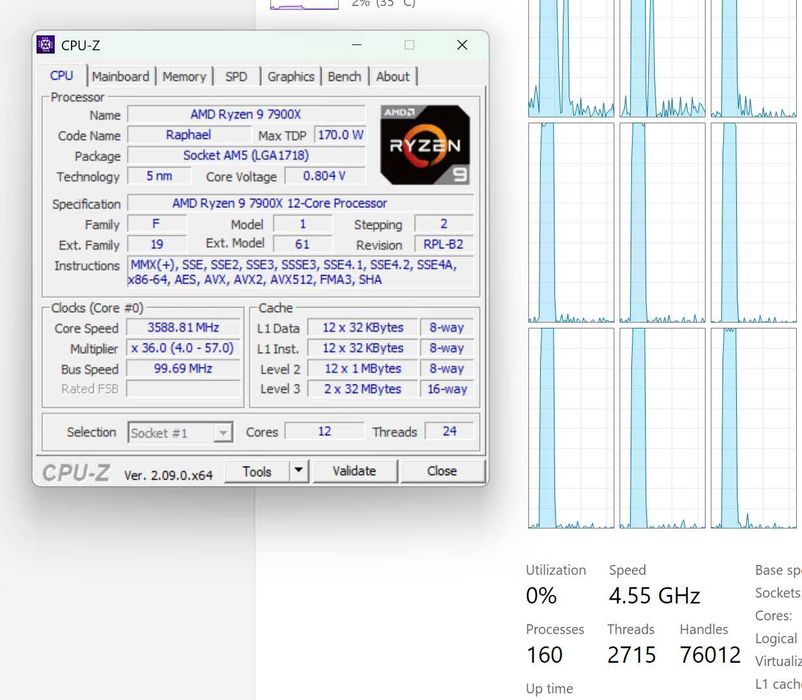
Task: Show the About tab
Action: click(x=393, y=77)
